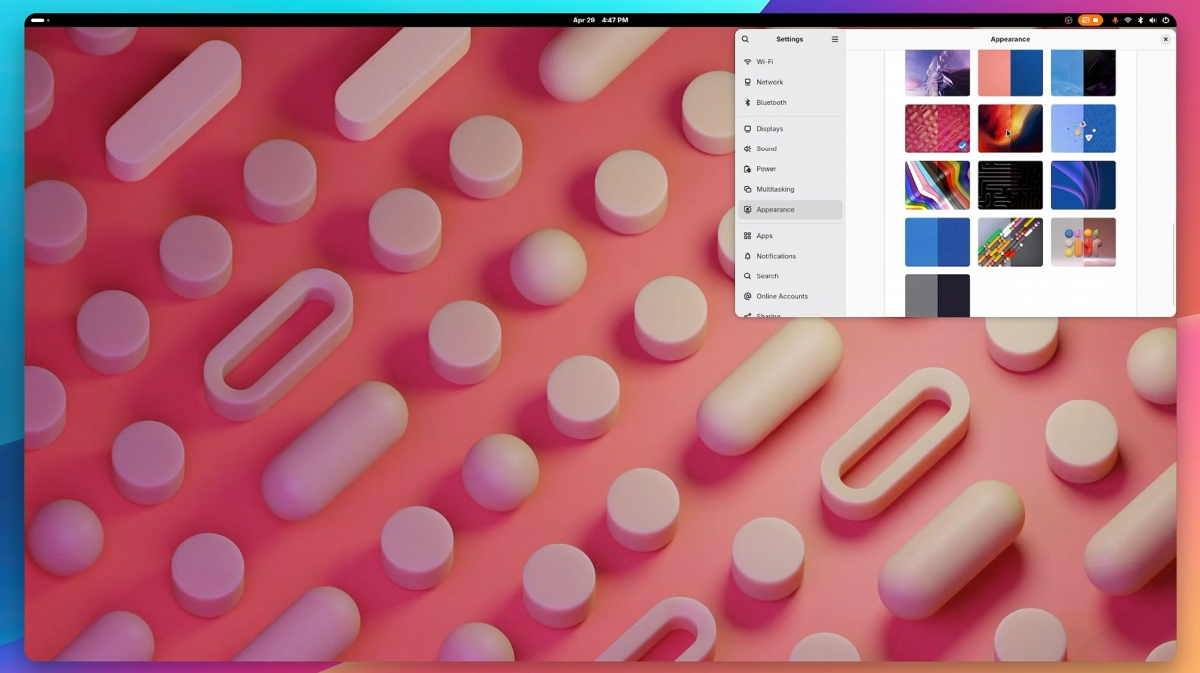Click the Online Accounts at-sign icon

pos(748,296)
